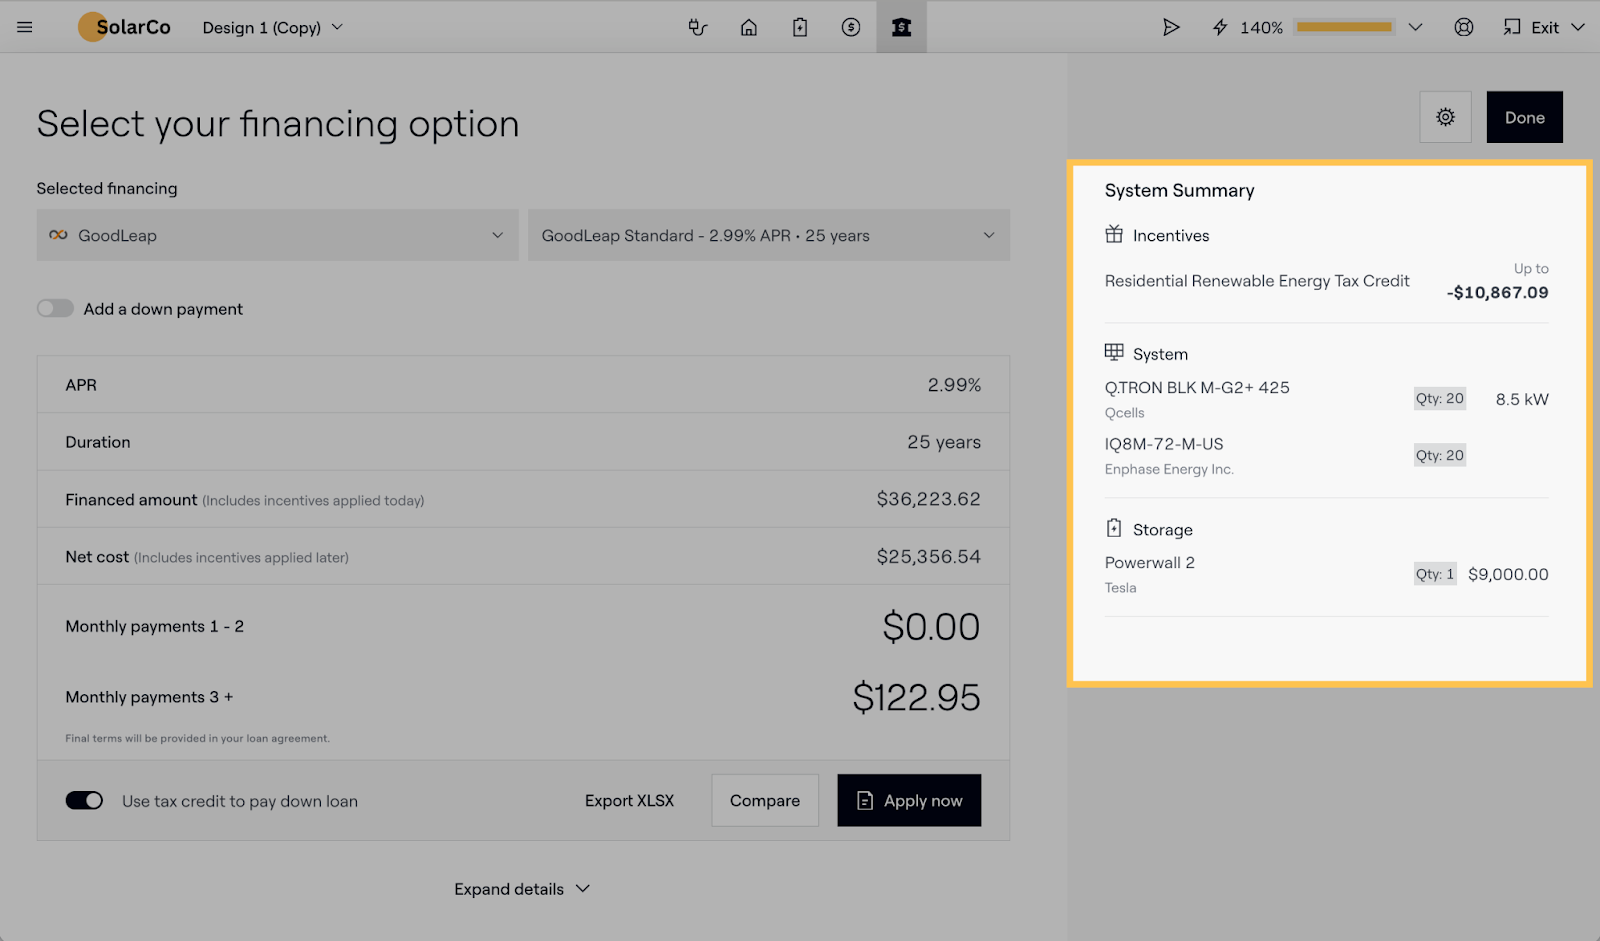Toggle Add a down payment switch

tap(55, 309)
